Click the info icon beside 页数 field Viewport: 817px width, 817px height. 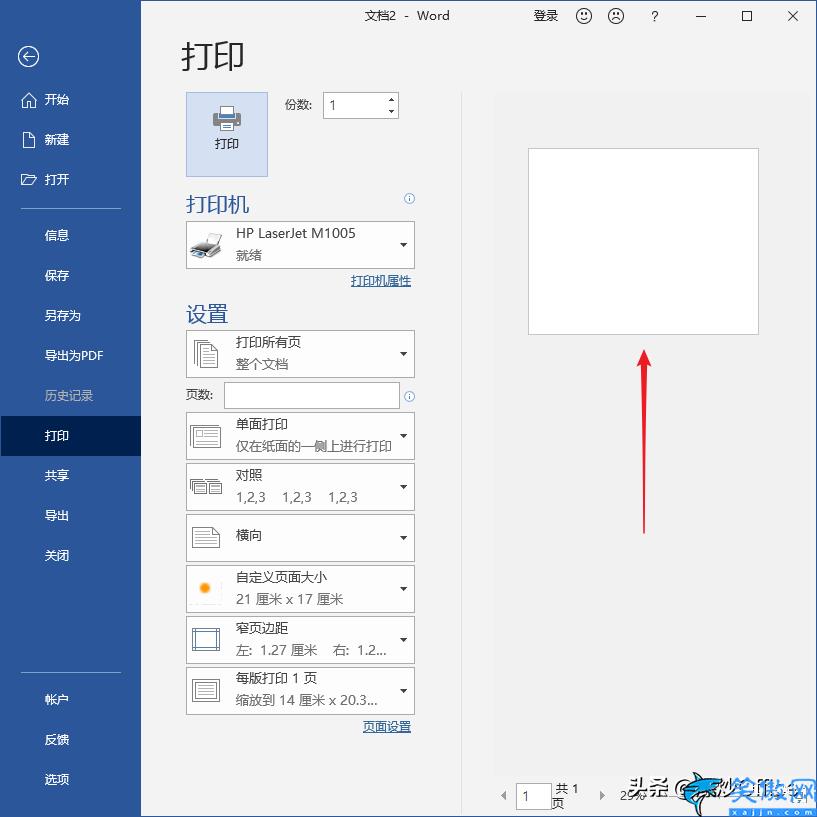[410, 397]
